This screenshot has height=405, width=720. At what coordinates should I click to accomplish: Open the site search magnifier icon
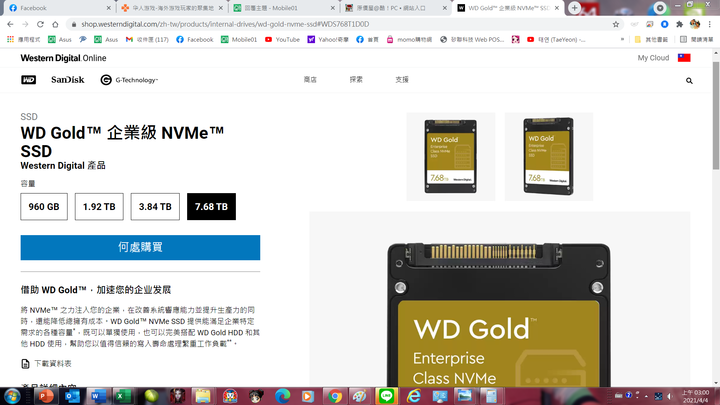point(689,81)
